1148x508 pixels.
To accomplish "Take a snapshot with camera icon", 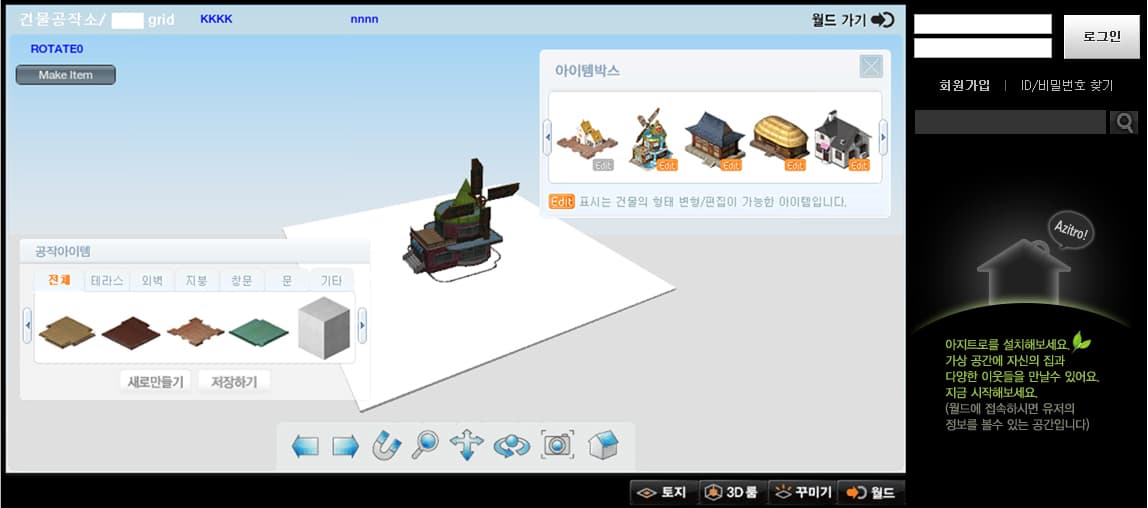I will point(557,445).
